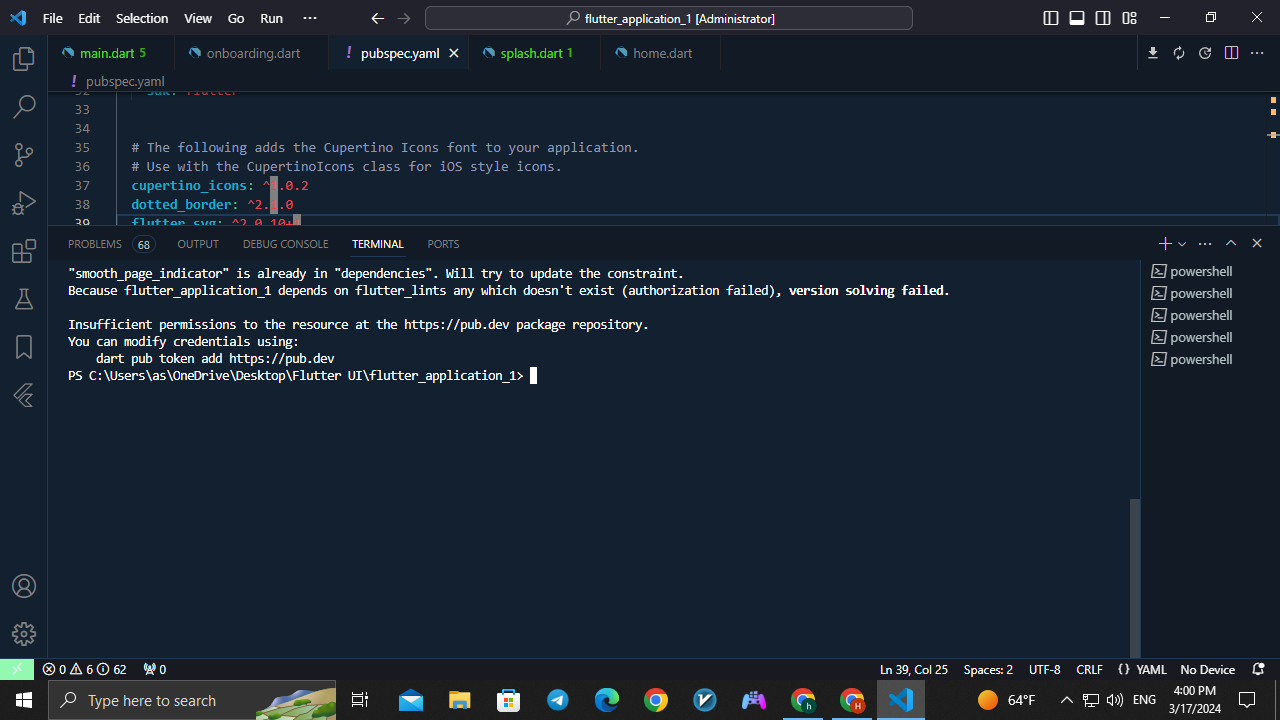Toggle the primary side bar visibility
Screen dimensions: 1280x720
pyautogui.click(x=1051, y=18)
